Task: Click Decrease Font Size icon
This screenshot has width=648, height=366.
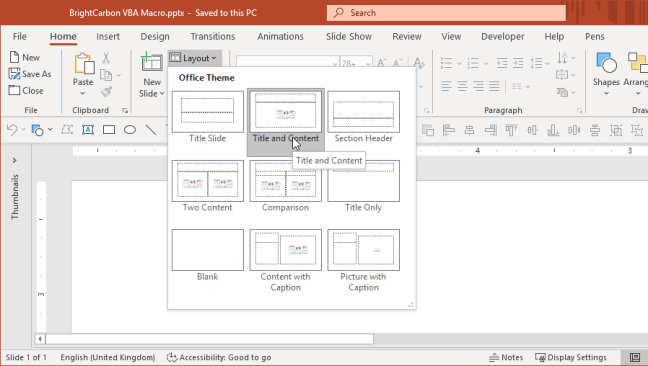Action: point(398,63)
